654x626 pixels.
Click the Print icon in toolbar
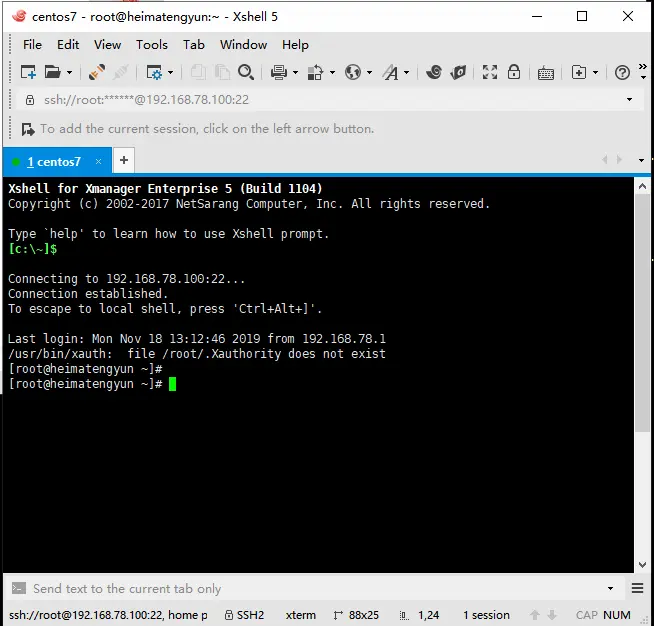(279, 72)
